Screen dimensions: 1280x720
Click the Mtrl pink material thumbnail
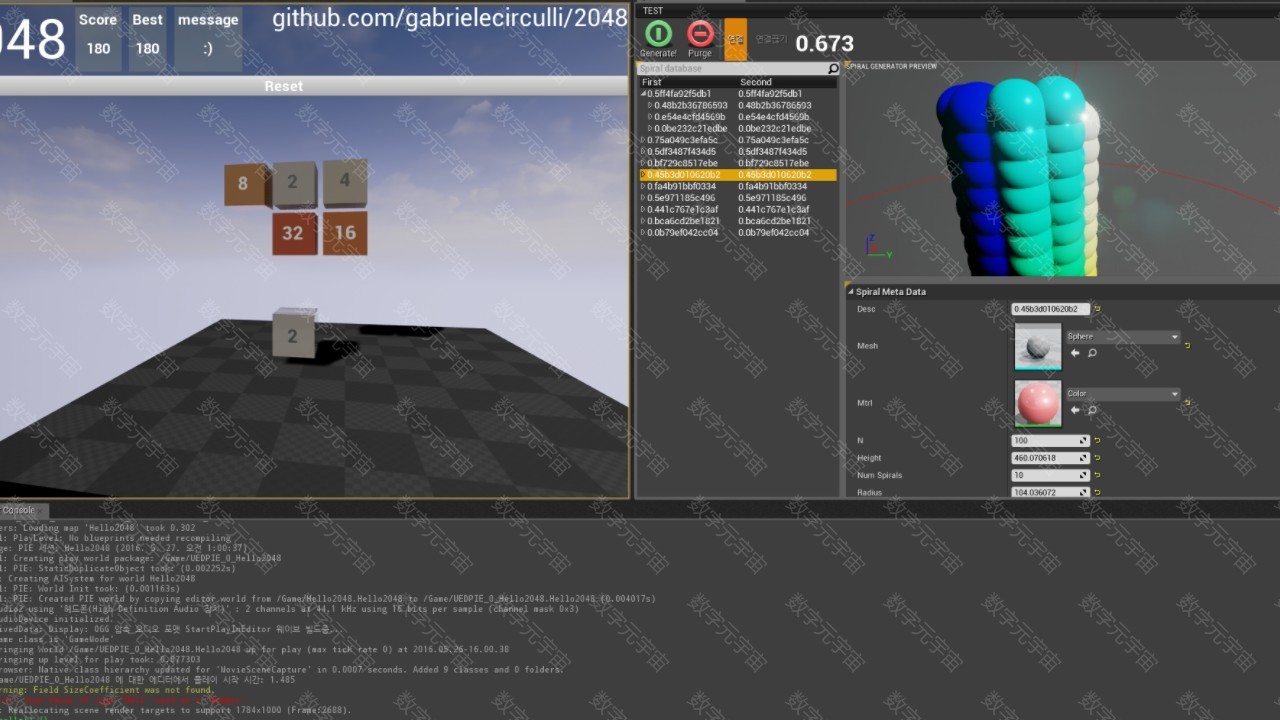1037,403
